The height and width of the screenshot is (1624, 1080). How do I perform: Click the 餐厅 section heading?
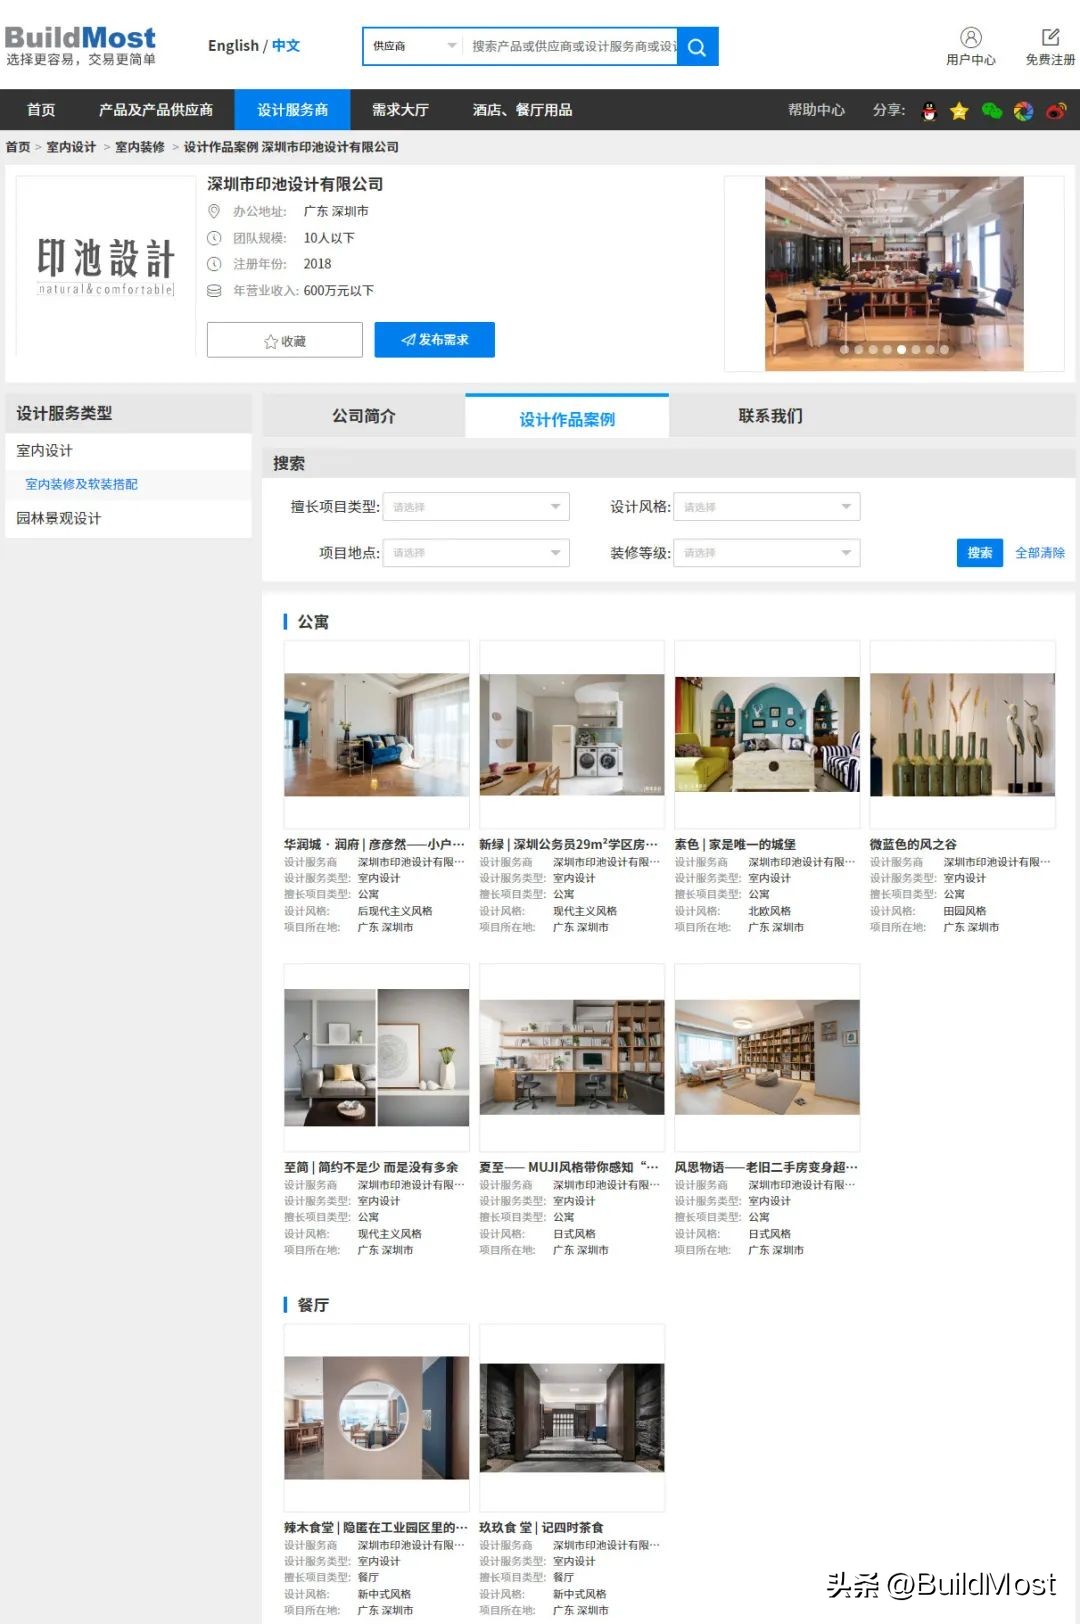point(313,1305)
